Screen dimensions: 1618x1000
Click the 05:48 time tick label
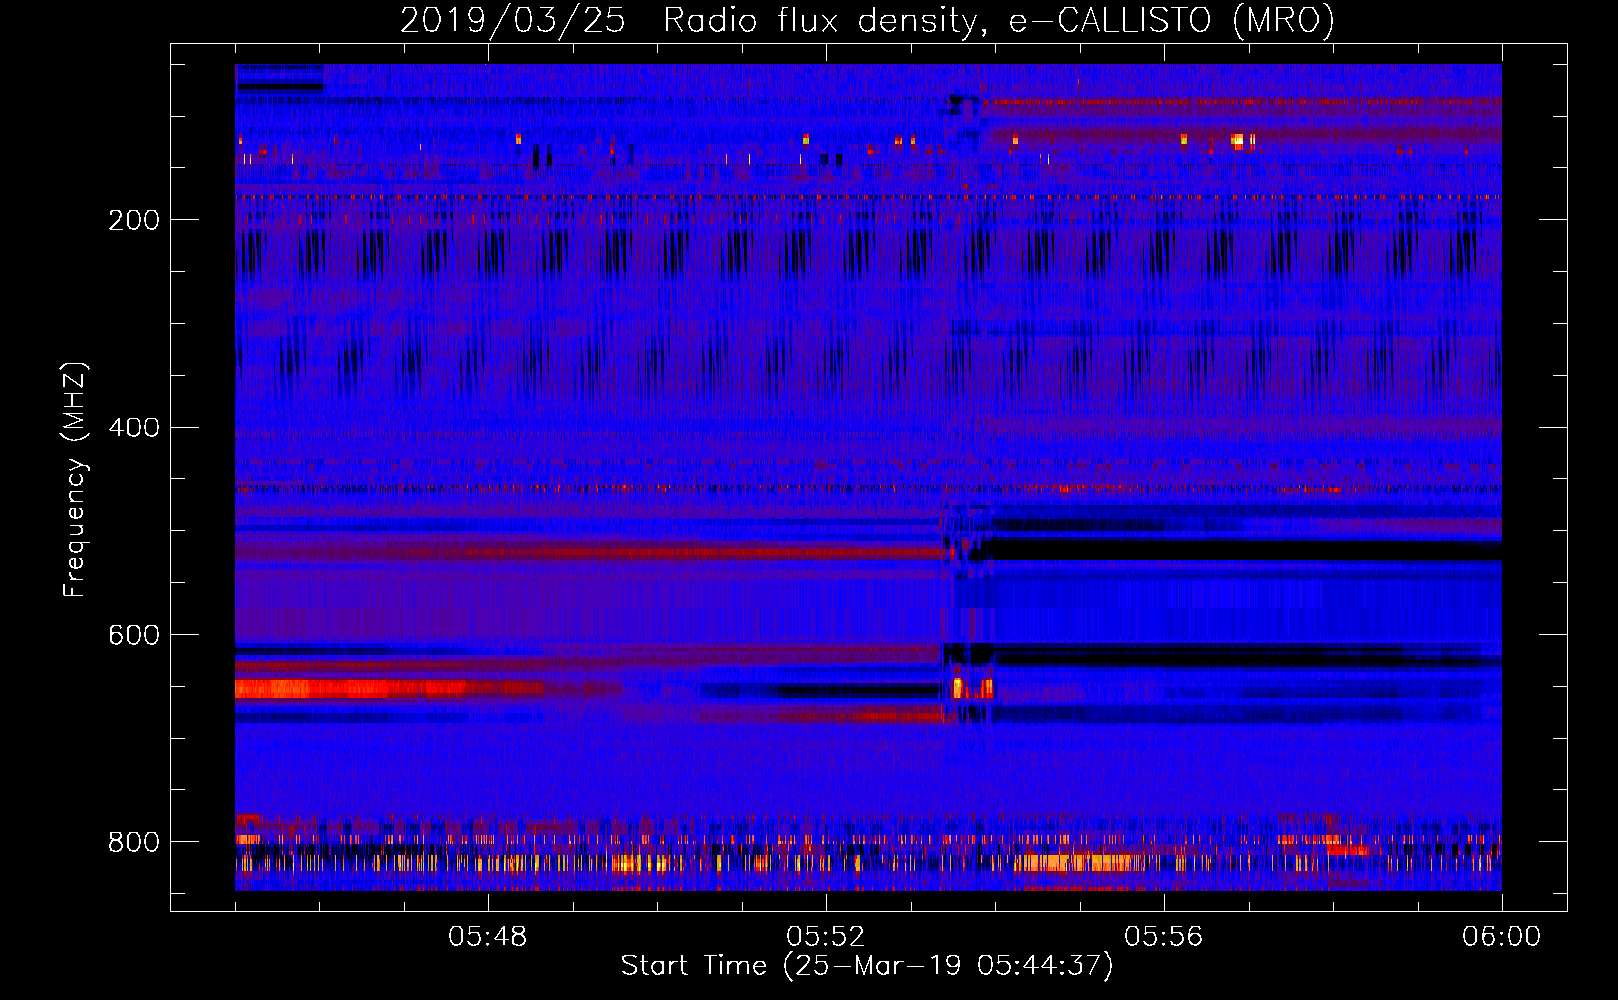click(488, 937)
